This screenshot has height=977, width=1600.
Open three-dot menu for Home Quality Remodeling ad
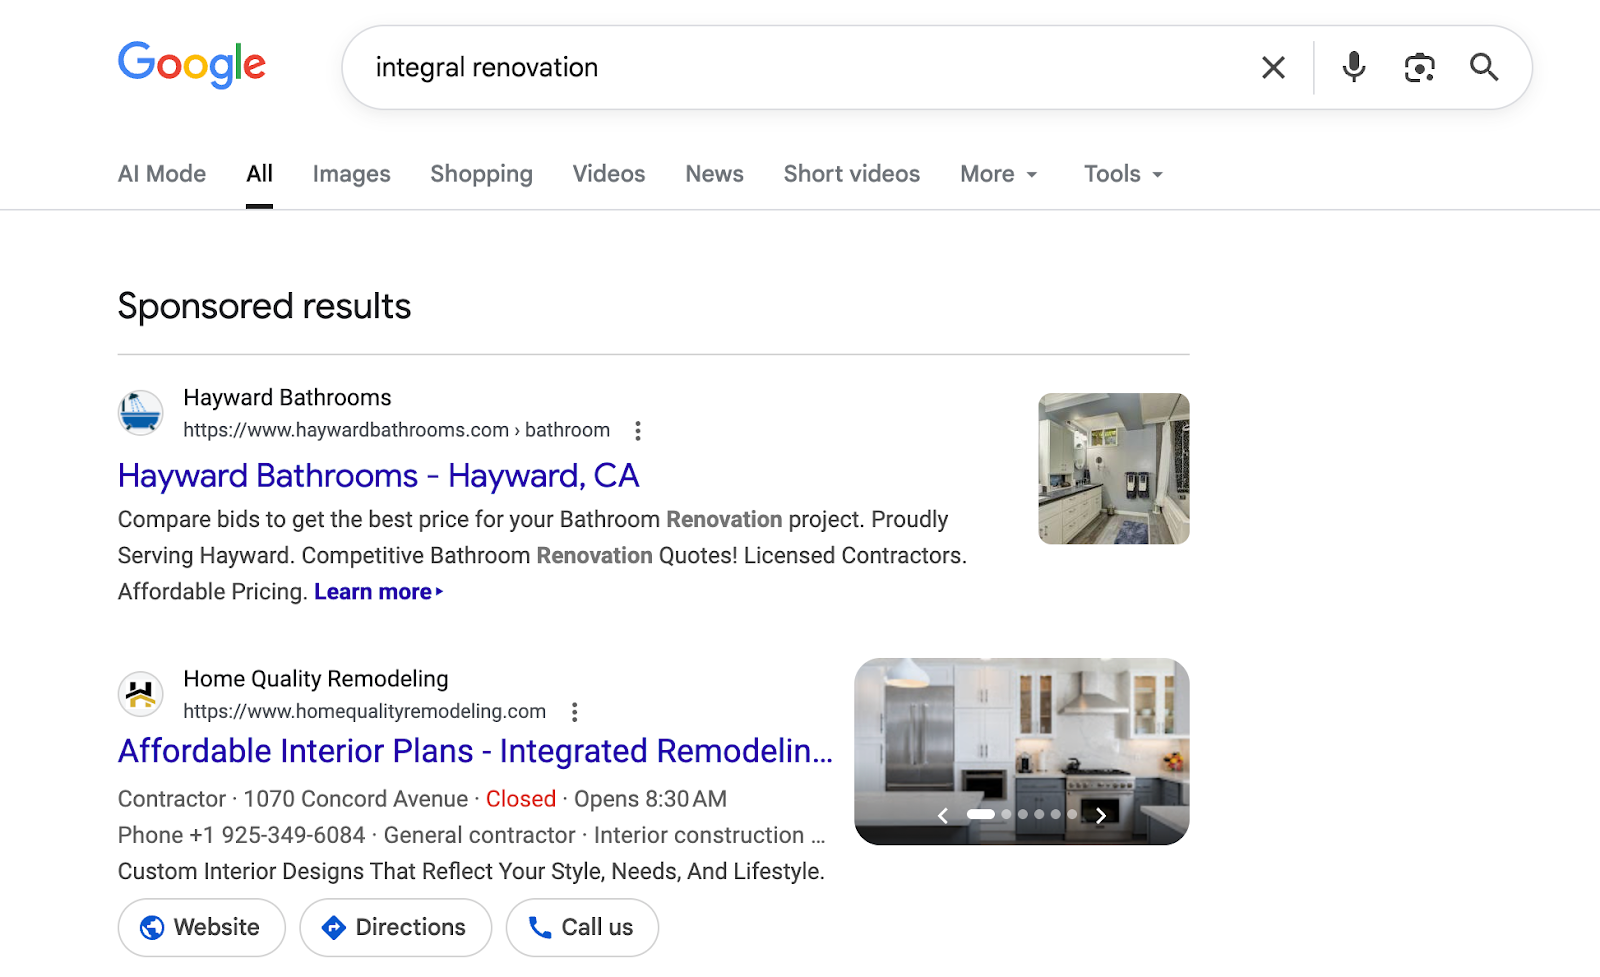pyautogui.click(x=574, y=712)
